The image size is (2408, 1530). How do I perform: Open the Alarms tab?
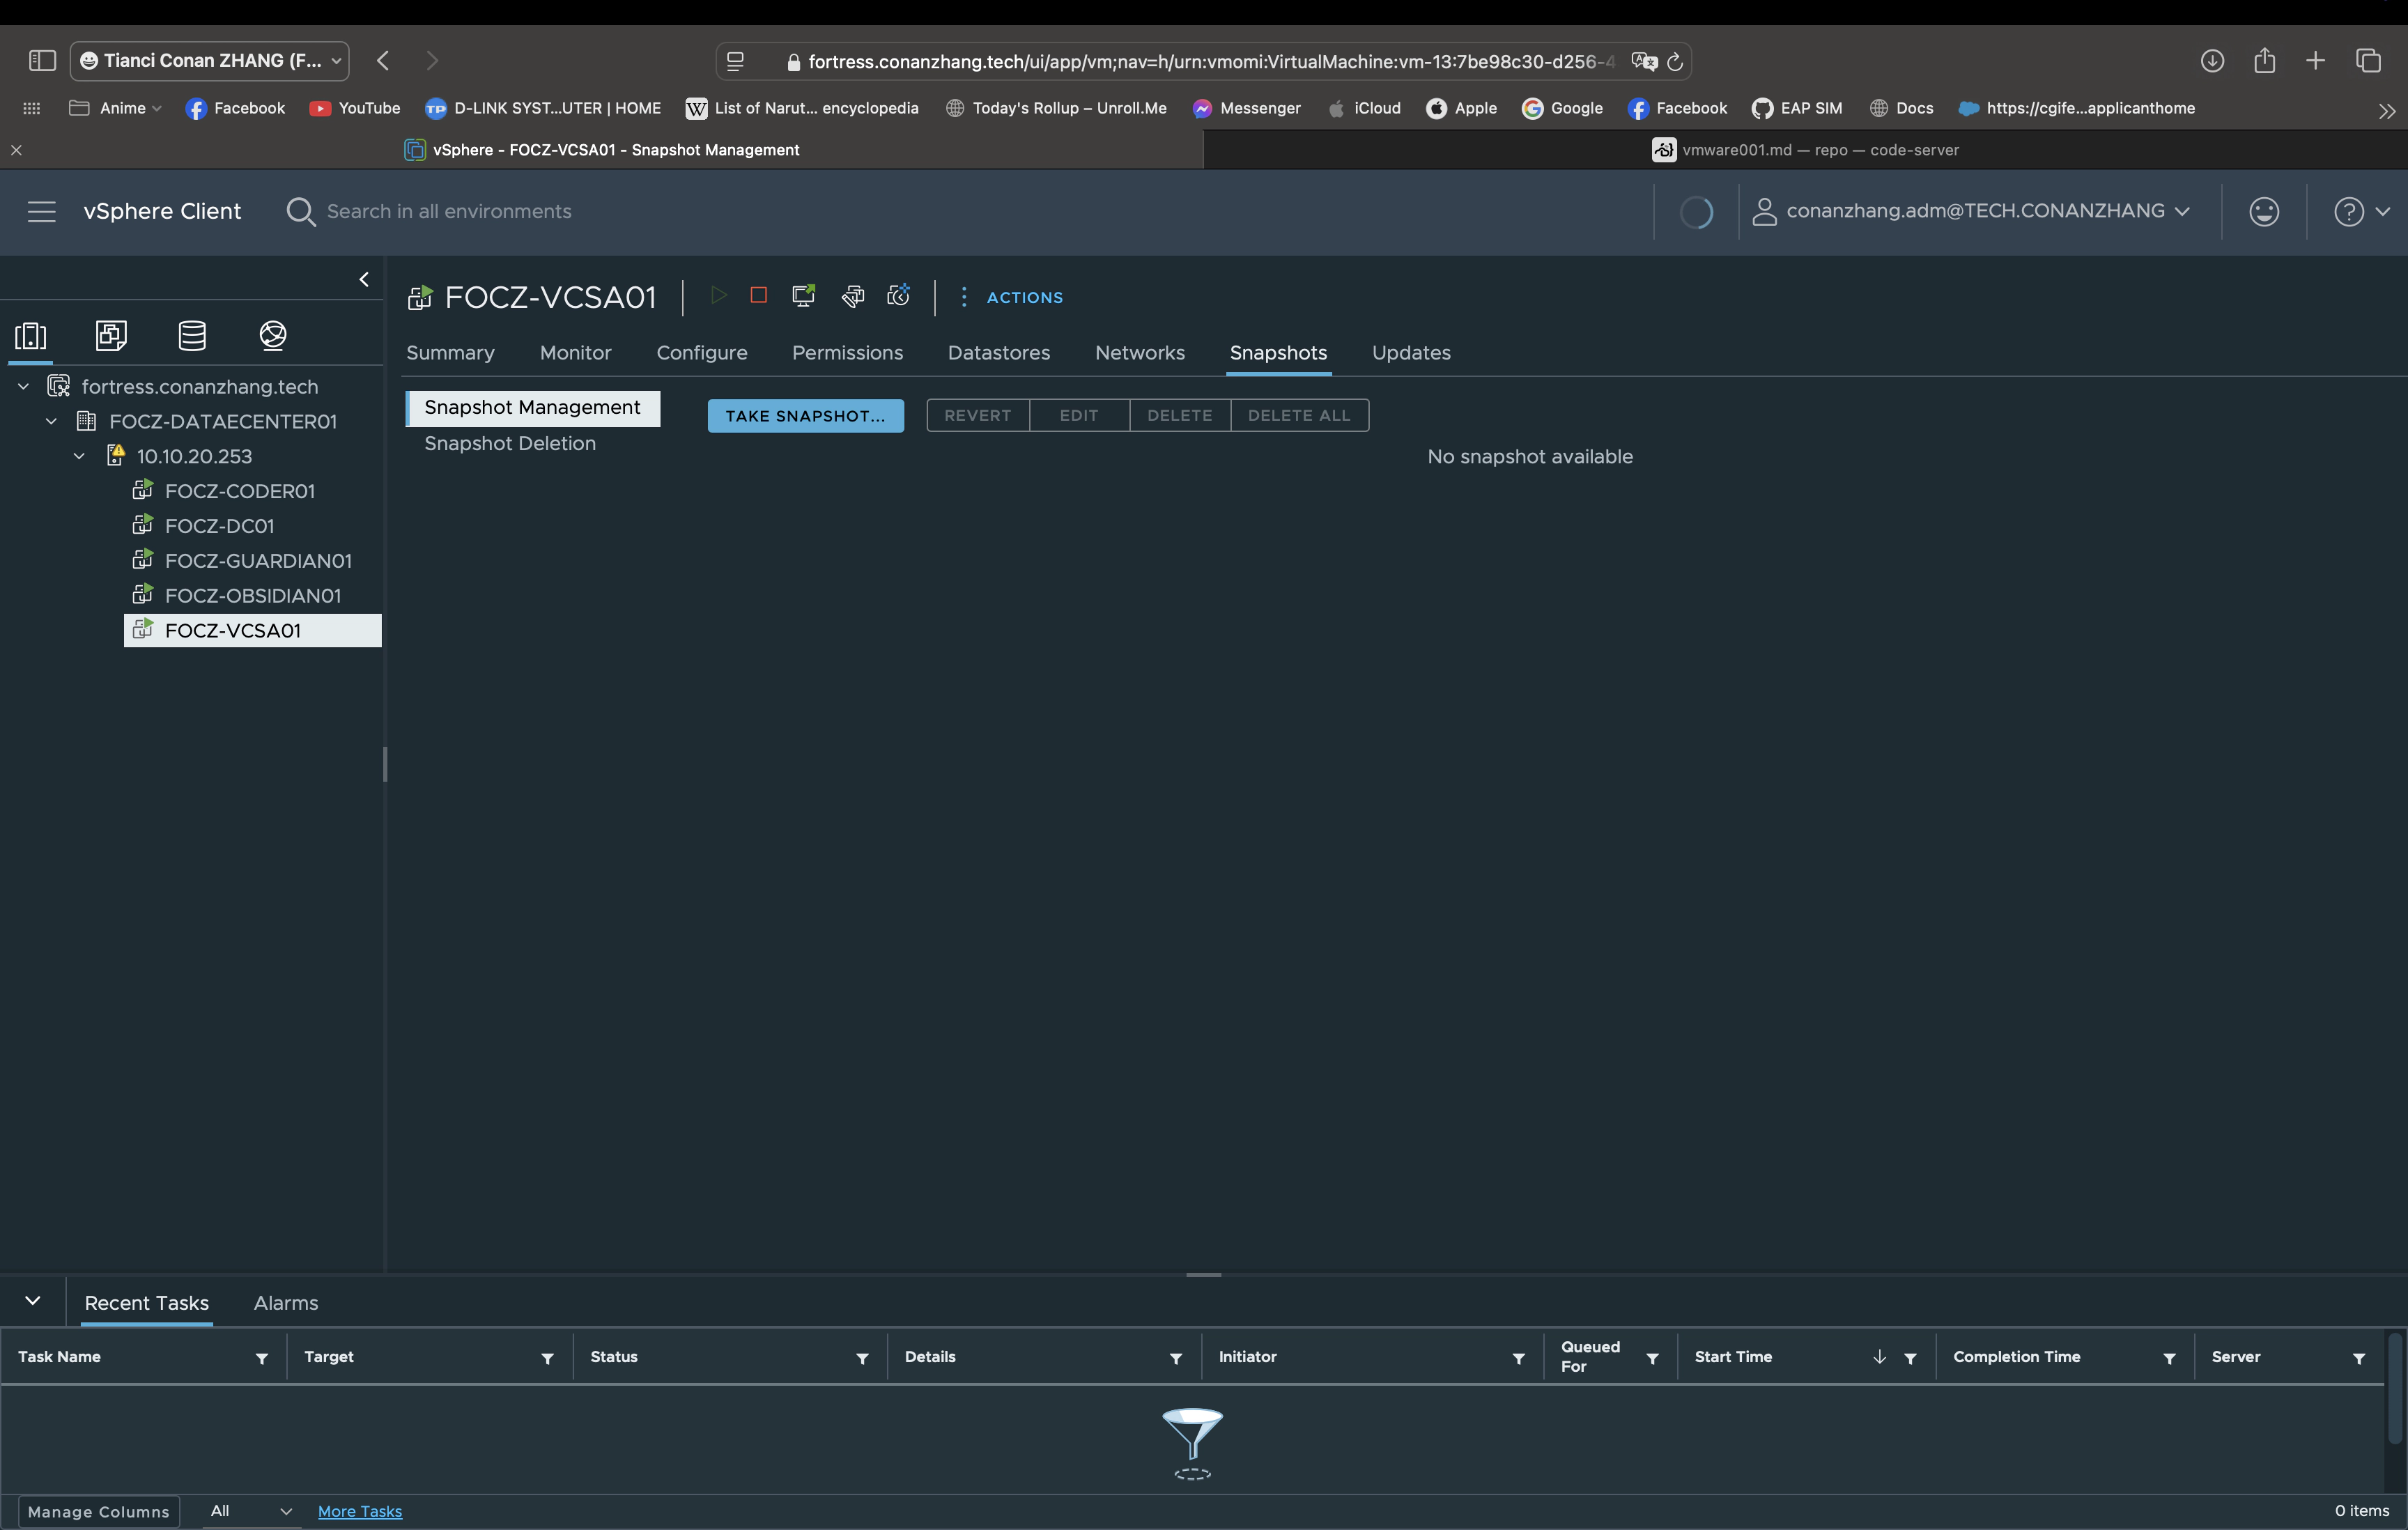[x=285, y=1303]
